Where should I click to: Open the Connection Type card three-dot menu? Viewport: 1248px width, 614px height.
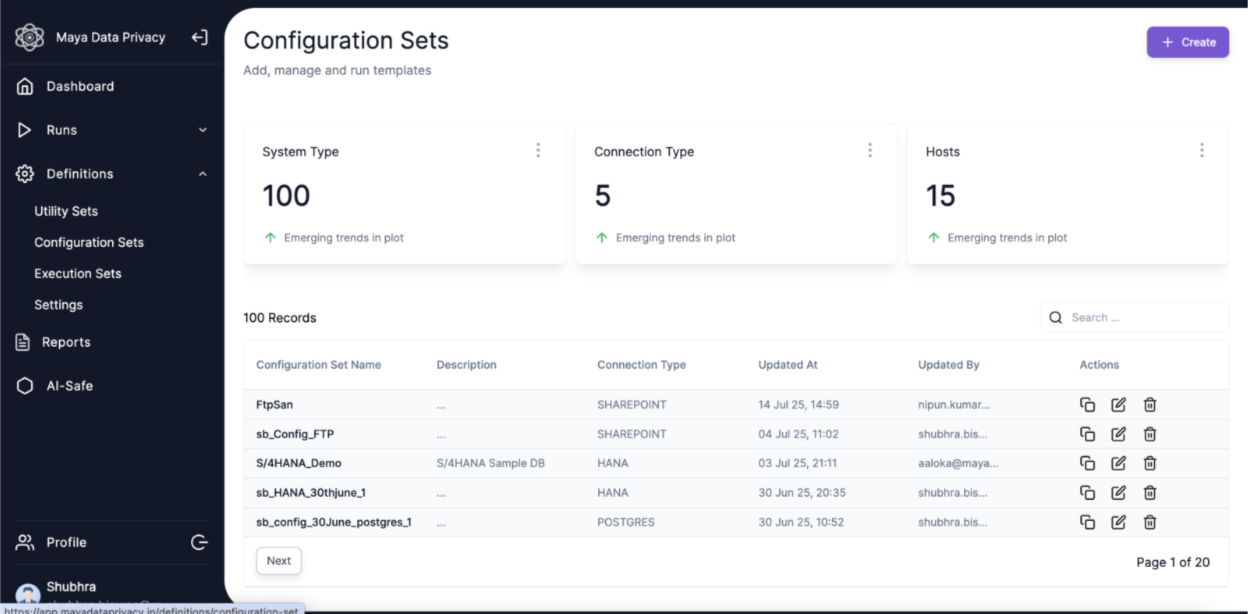tap(870, 150)
